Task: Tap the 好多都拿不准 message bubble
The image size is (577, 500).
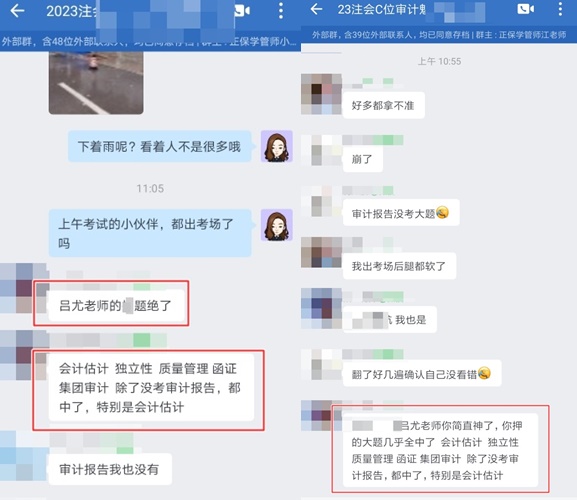Action: point(383,106)
